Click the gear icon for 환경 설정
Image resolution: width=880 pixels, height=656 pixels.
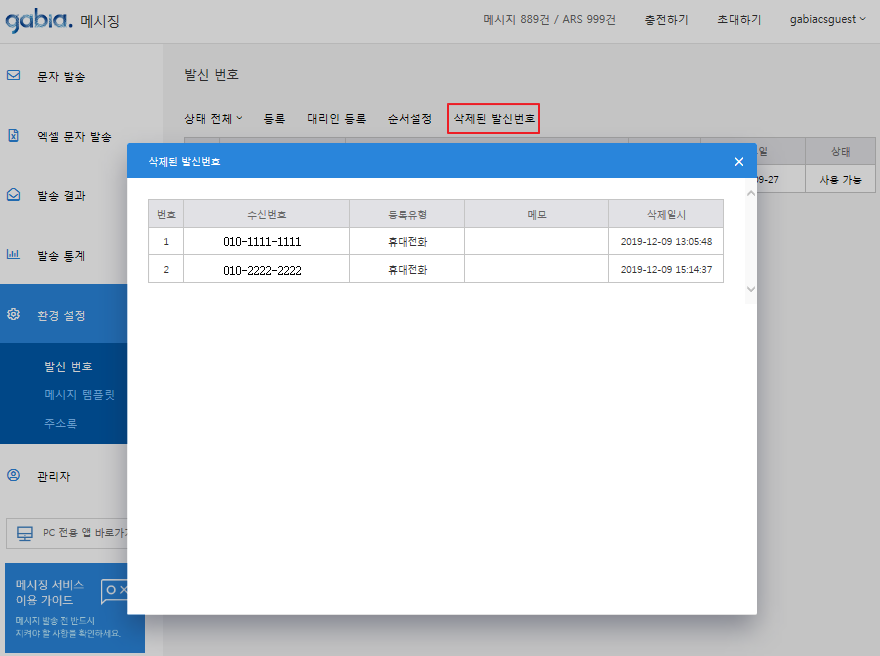pyautogui.click(x=14, y=314)
